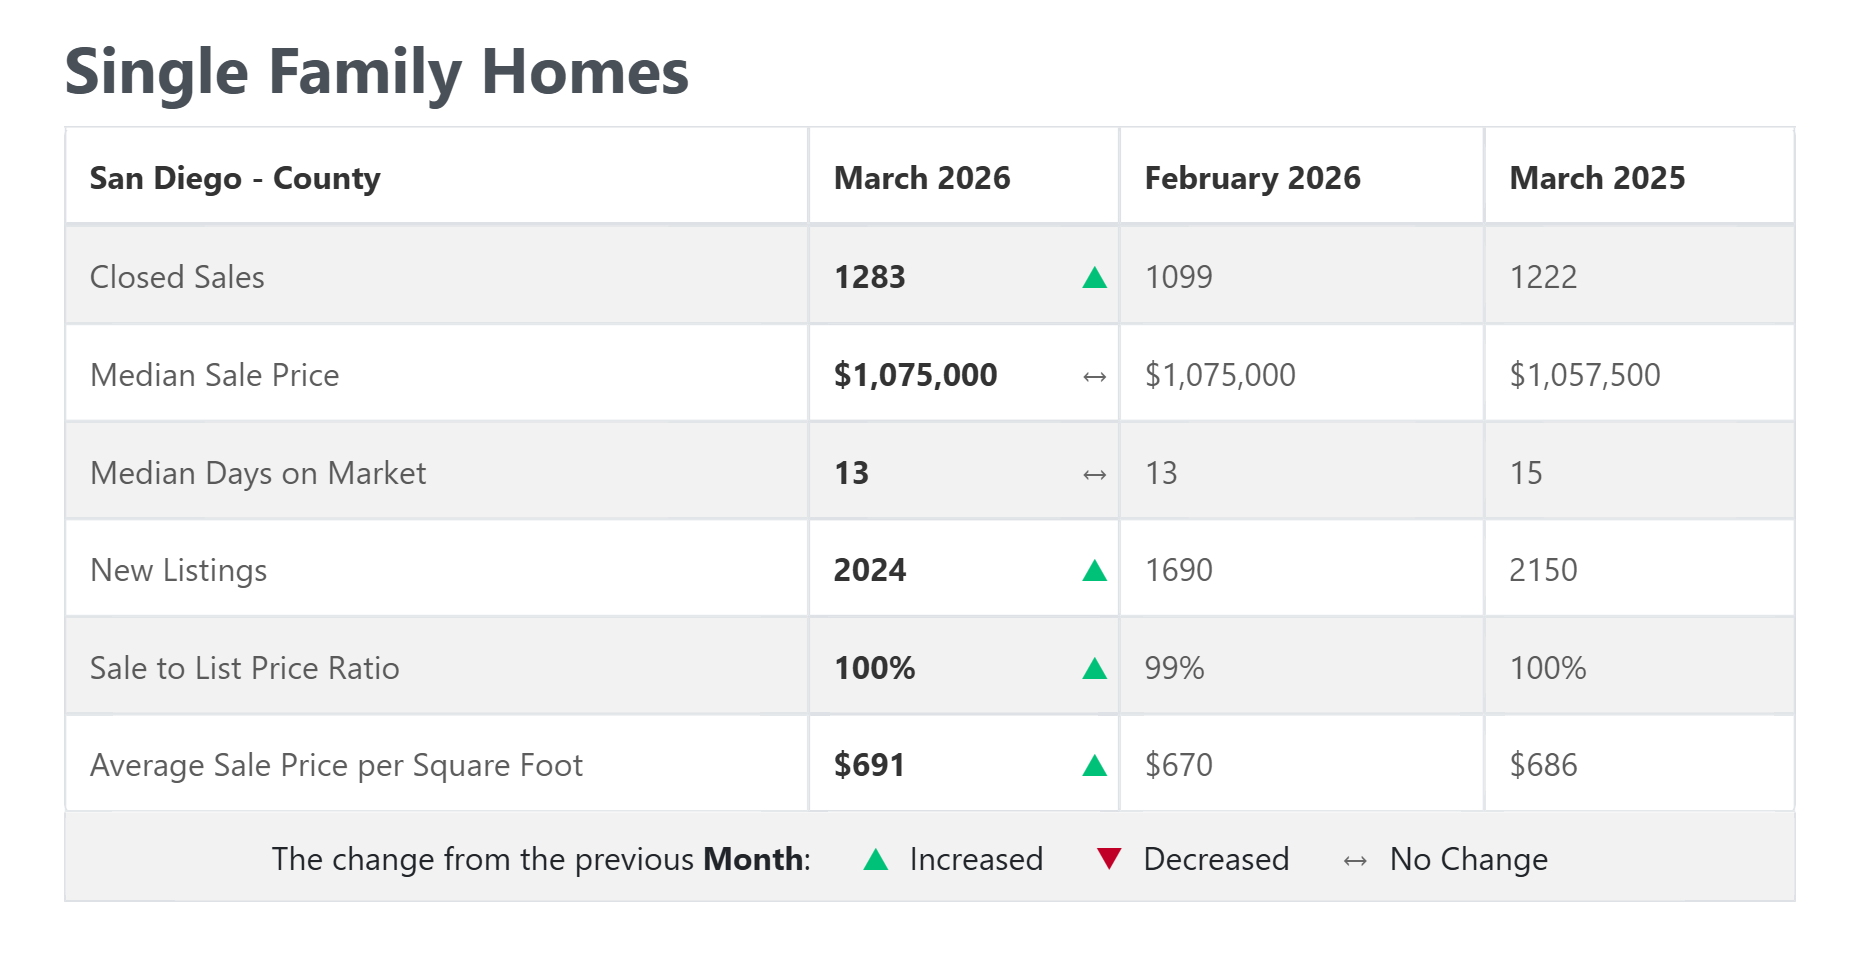The height and width of the screenshot is (966, 1860).
Task: Select the March 2026 column header
Action: pyautogui.click(x=922, y=178)
